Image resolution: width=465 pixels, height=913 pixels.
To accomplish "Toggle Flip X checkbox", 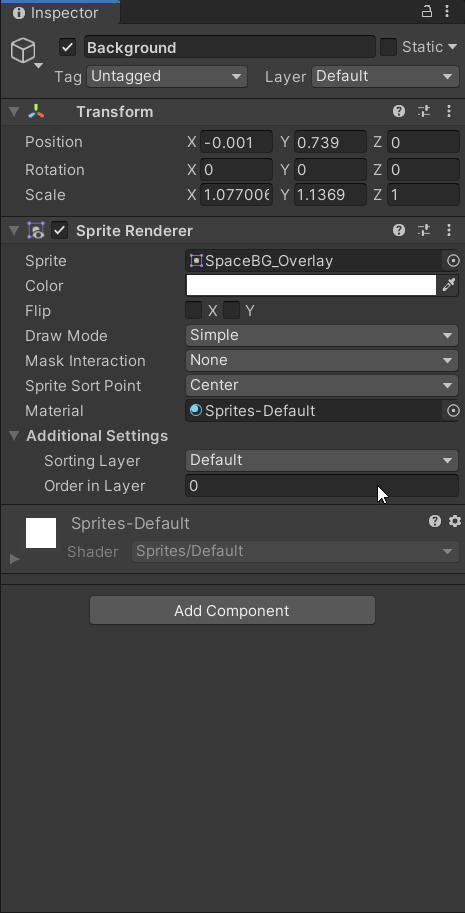I will tap(194, 310).
